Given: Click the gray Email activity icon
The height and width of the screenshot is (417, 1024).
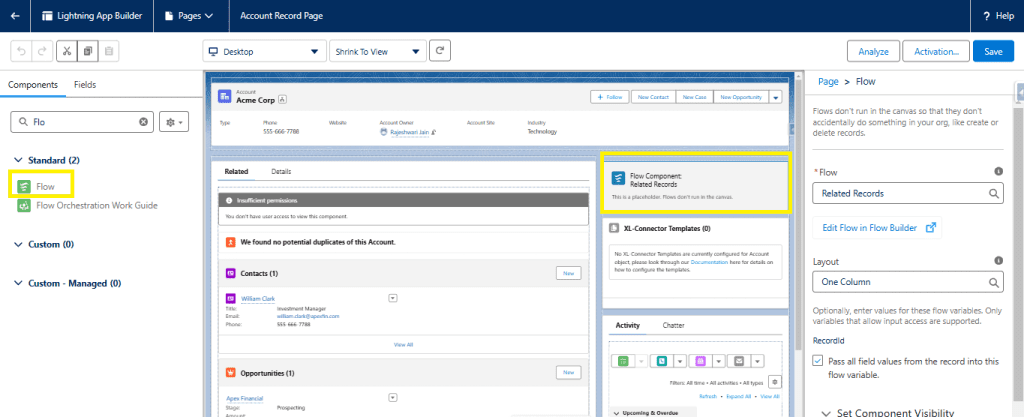Looking at the screenshot, I should pyautogui.click(x=739, y=361).
